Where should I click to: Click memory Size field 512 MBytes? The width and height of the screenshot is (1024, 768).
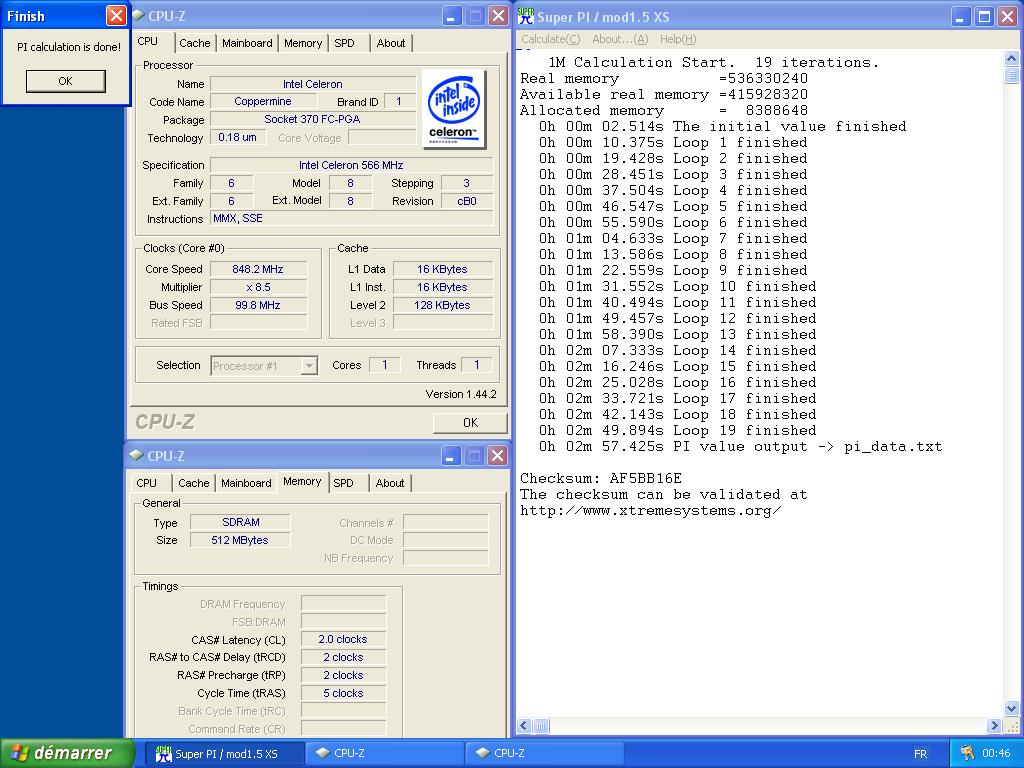[x=240, y=540]
